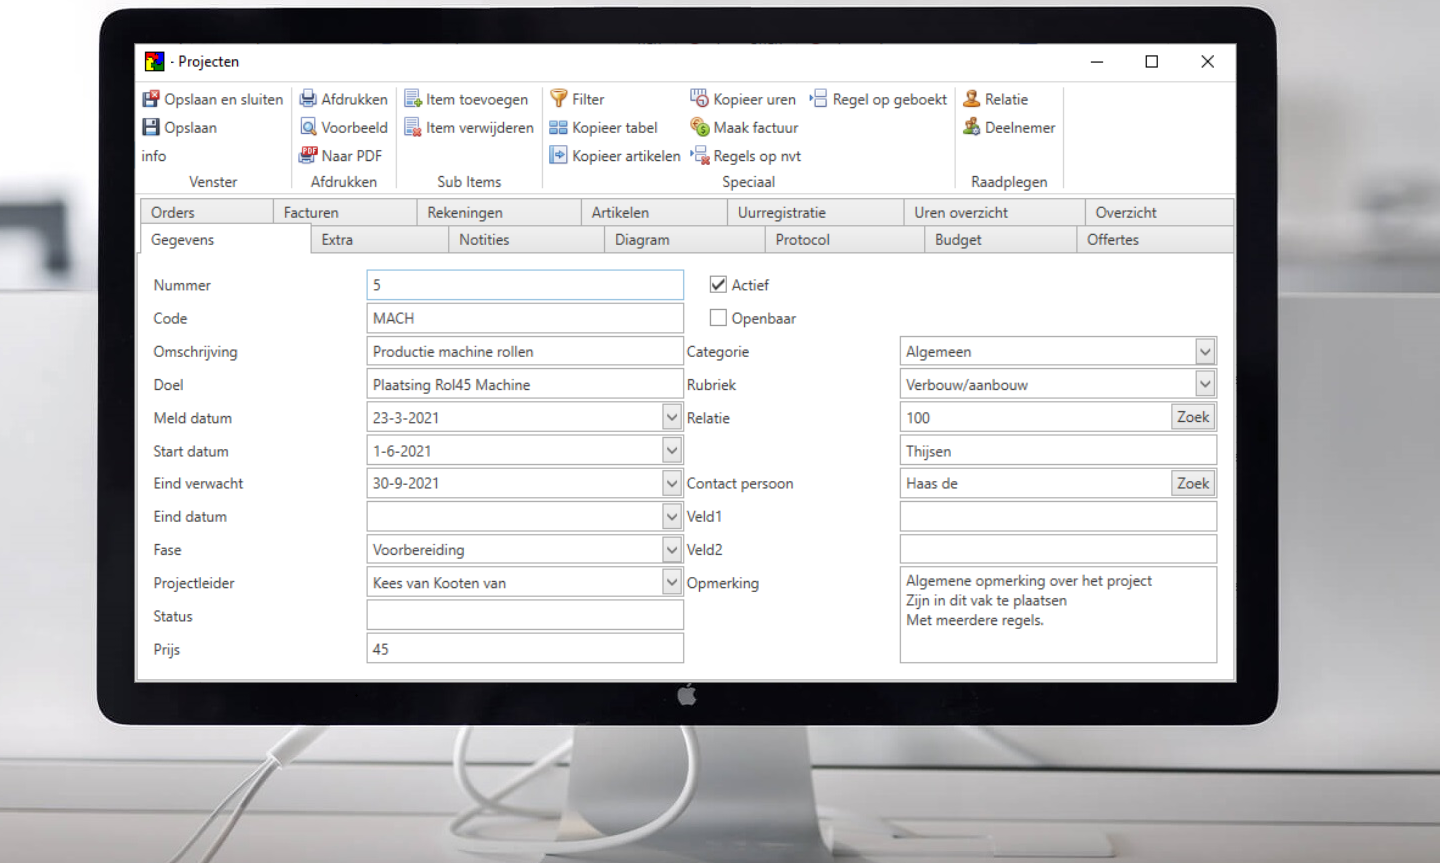
Task: Click the Omschrijving input field
Action: pyautogui.click(x=525, y=351)
